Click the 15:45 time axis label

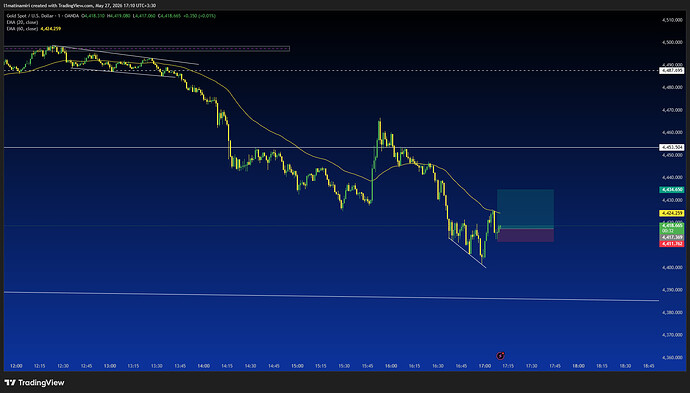367,366
